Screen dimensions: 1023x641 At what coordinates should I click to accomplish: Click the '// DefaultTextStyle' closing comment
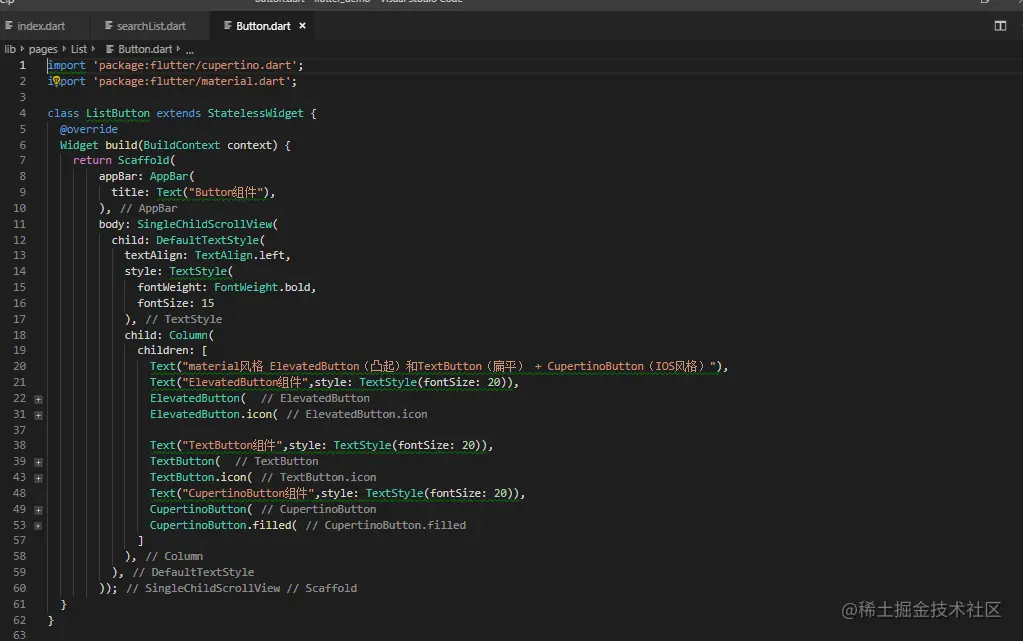[193, 572]
